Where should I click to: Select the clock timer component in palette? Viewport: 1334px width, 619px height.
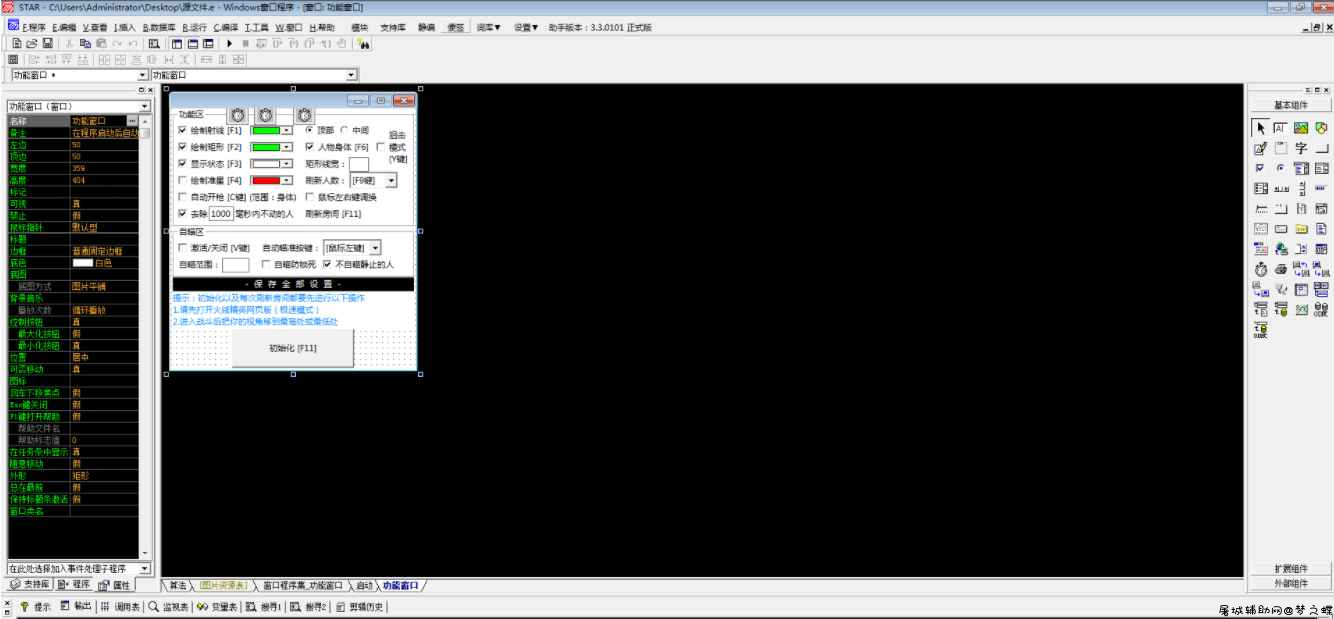[x=1261, y=268]
